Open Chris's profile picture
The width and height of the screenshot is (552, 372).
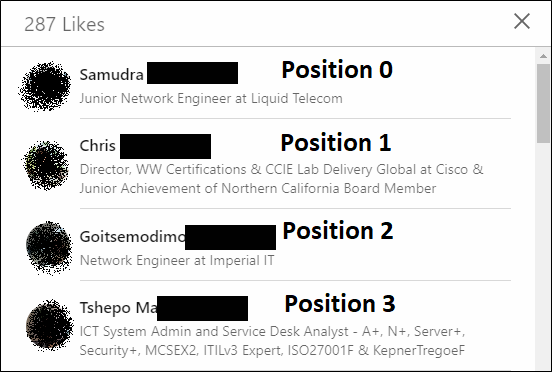[46, 165]
